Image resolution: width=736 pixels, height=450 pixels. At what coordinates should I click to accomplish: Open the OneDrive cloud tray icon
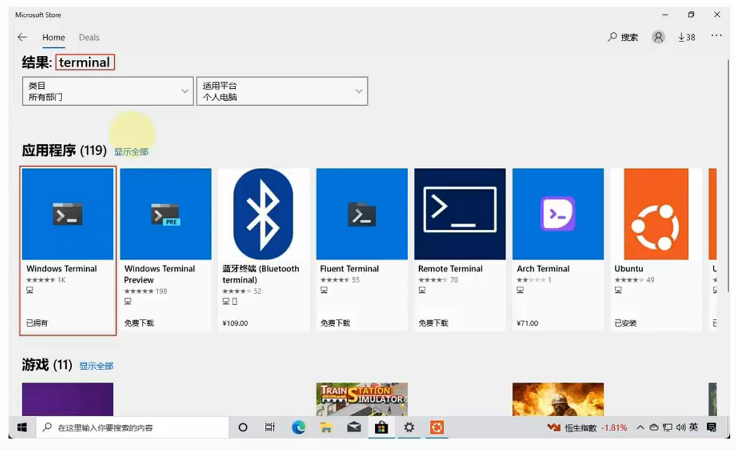[654, 427]
